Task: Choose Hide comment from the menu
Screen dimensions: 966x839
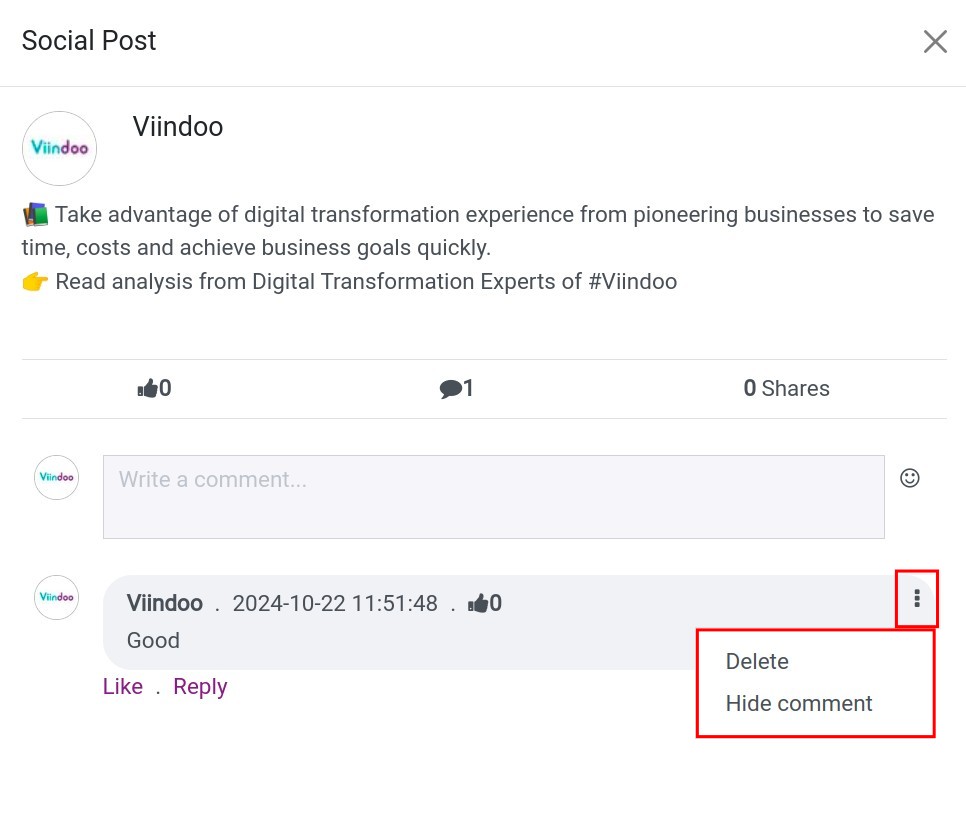Action: pos(799,704)
